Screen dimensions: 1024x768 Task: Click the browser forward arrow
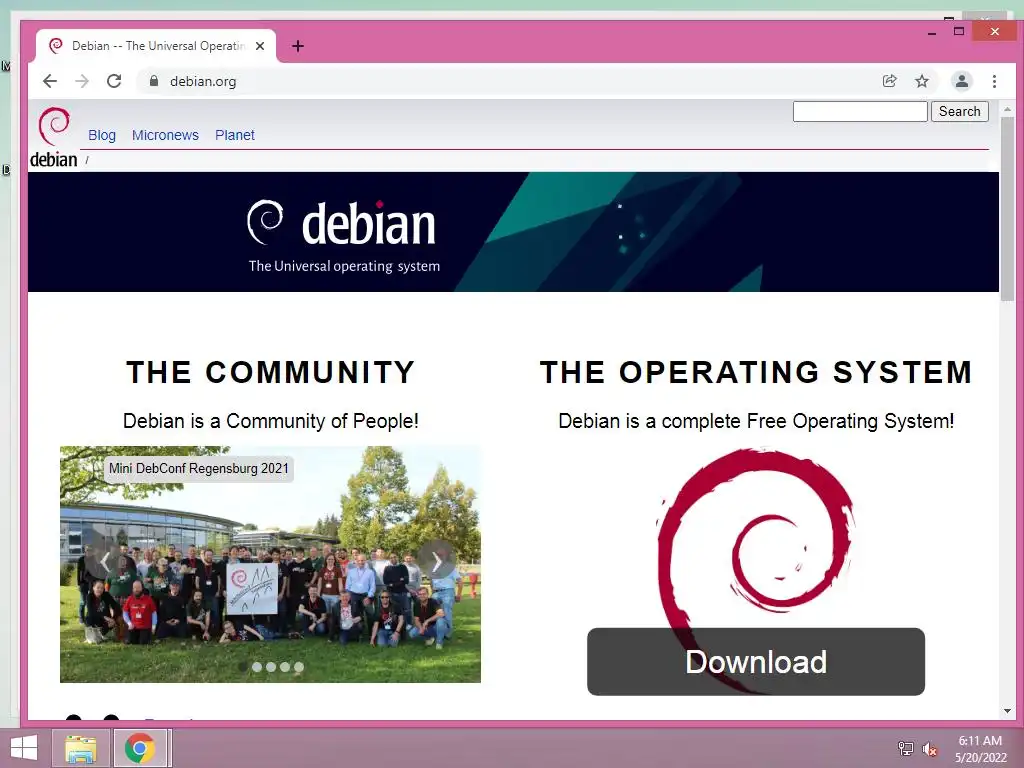coord(82,81)
